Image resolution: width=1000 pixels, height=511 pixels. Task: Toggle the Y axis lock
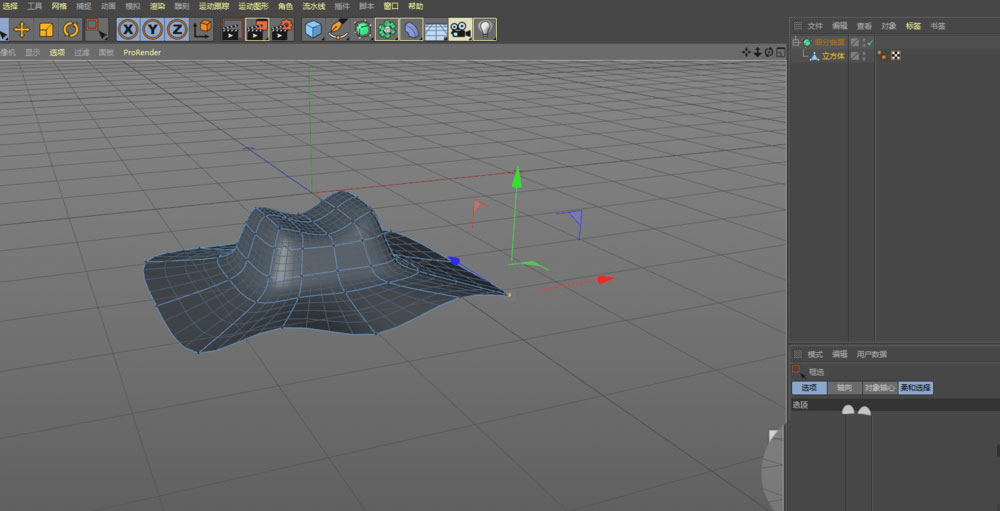coord(153,29)
